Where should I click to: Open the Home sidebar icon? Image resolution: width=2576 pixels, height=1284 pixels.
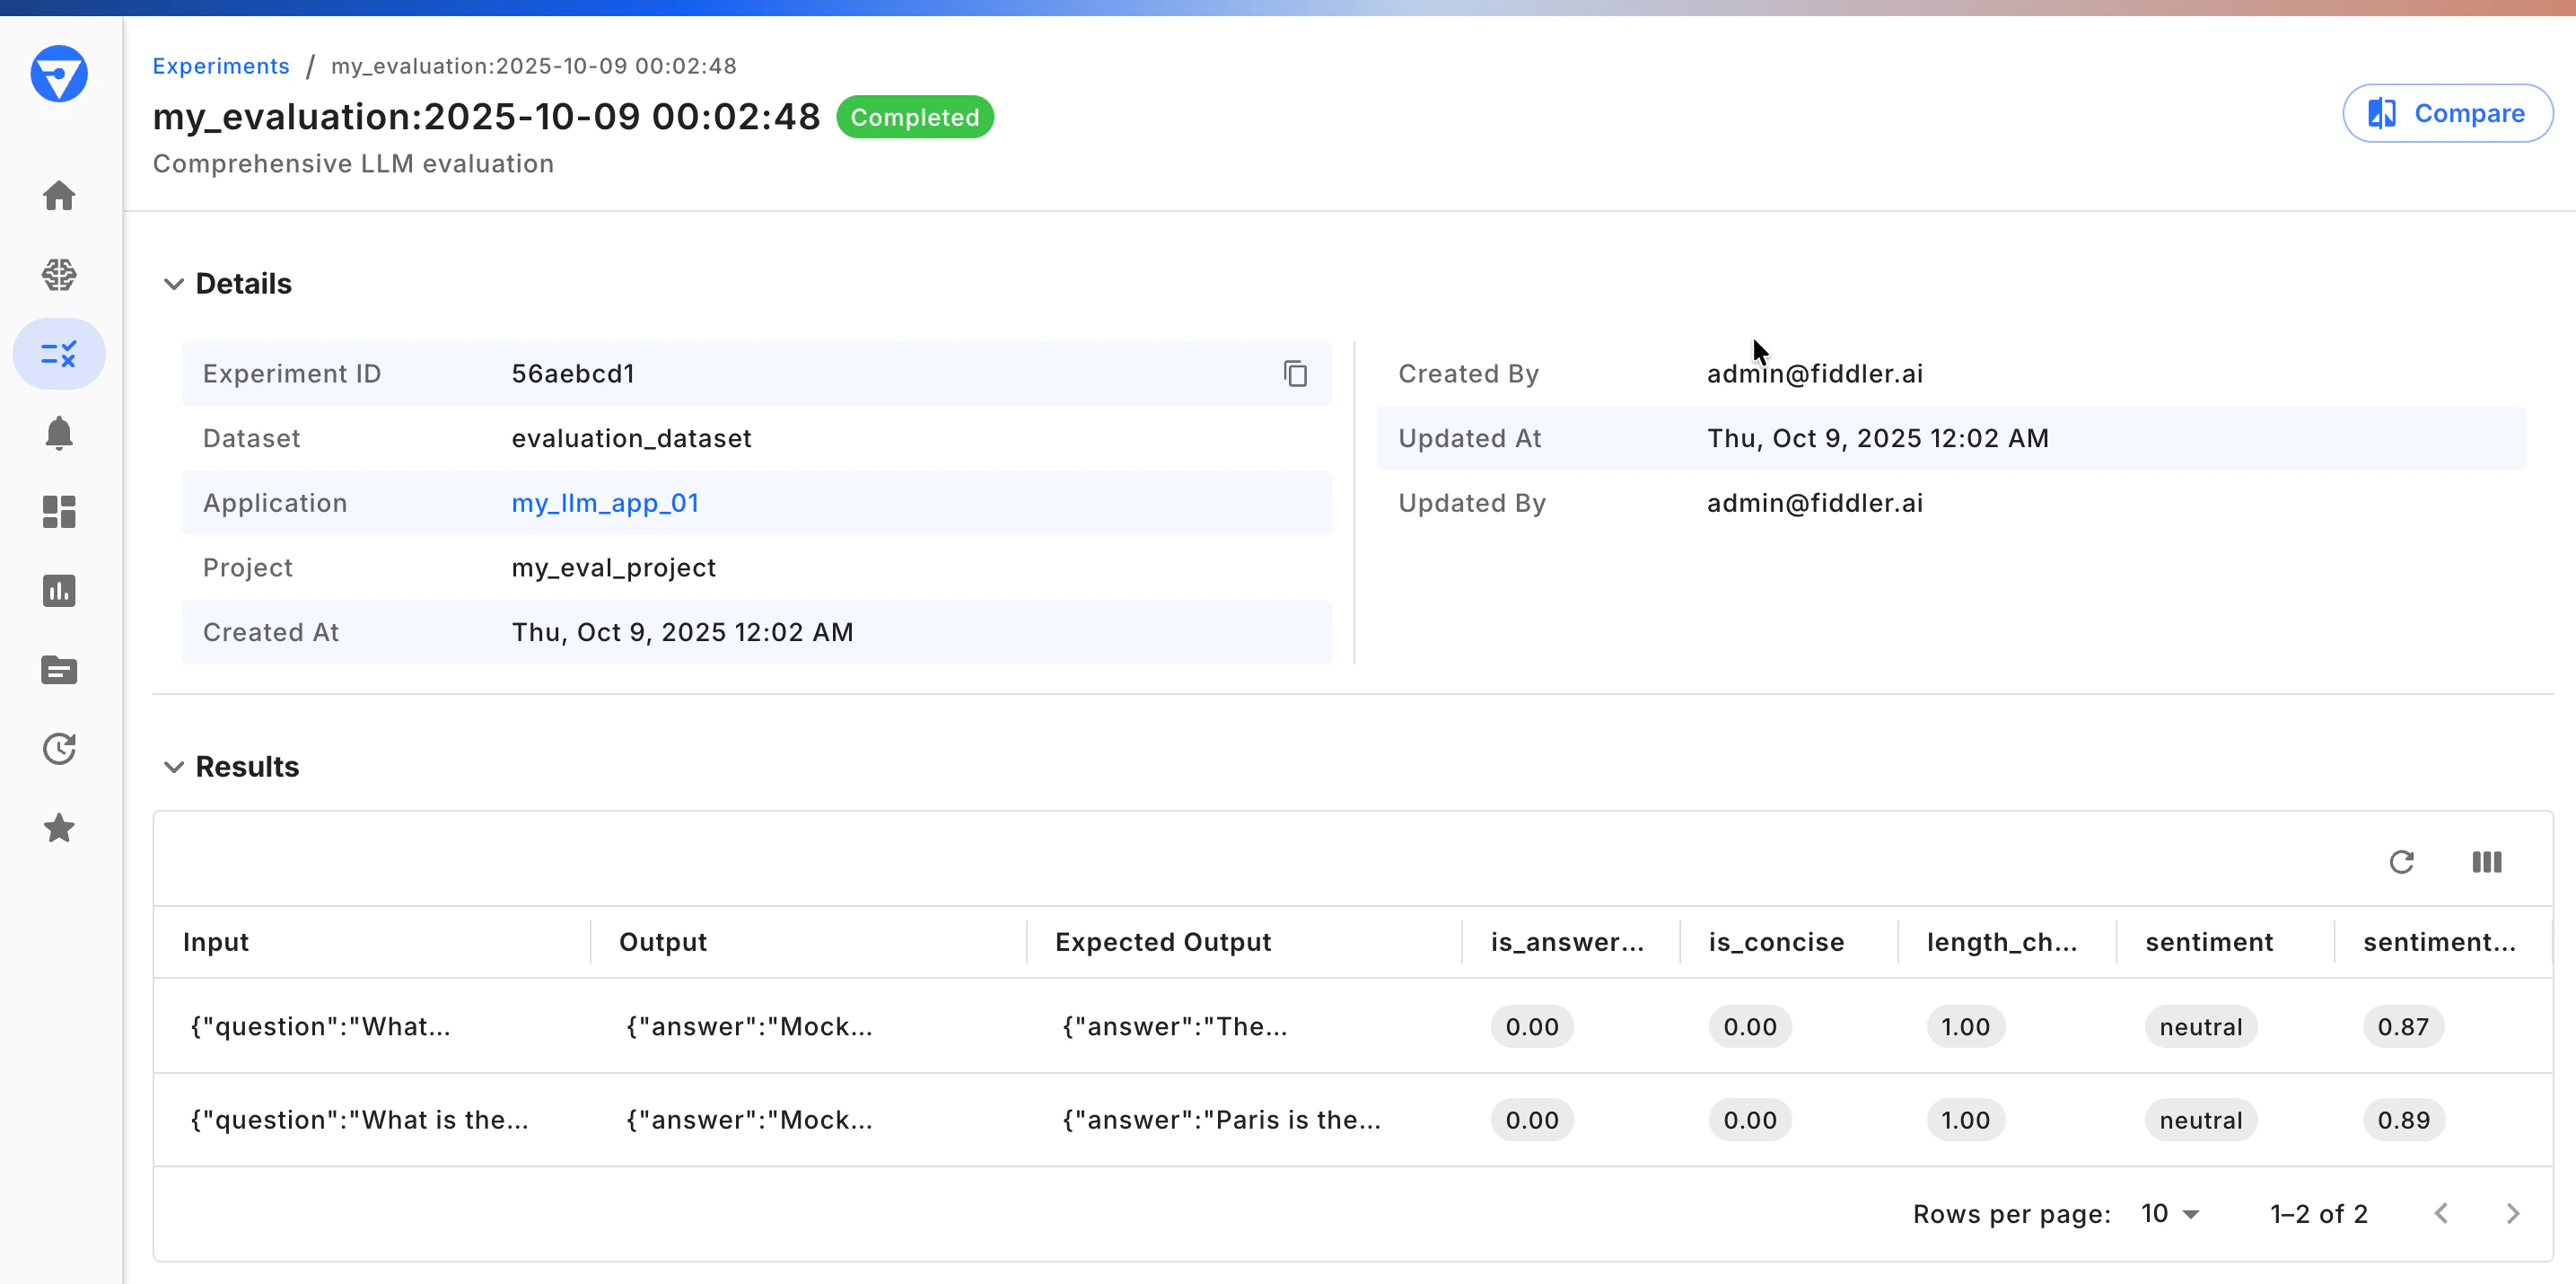[59, 195]
